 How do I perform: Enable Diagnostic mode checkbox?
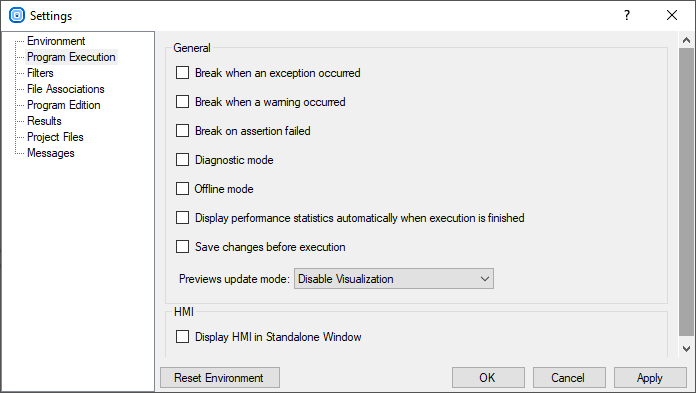click(182, 160)
